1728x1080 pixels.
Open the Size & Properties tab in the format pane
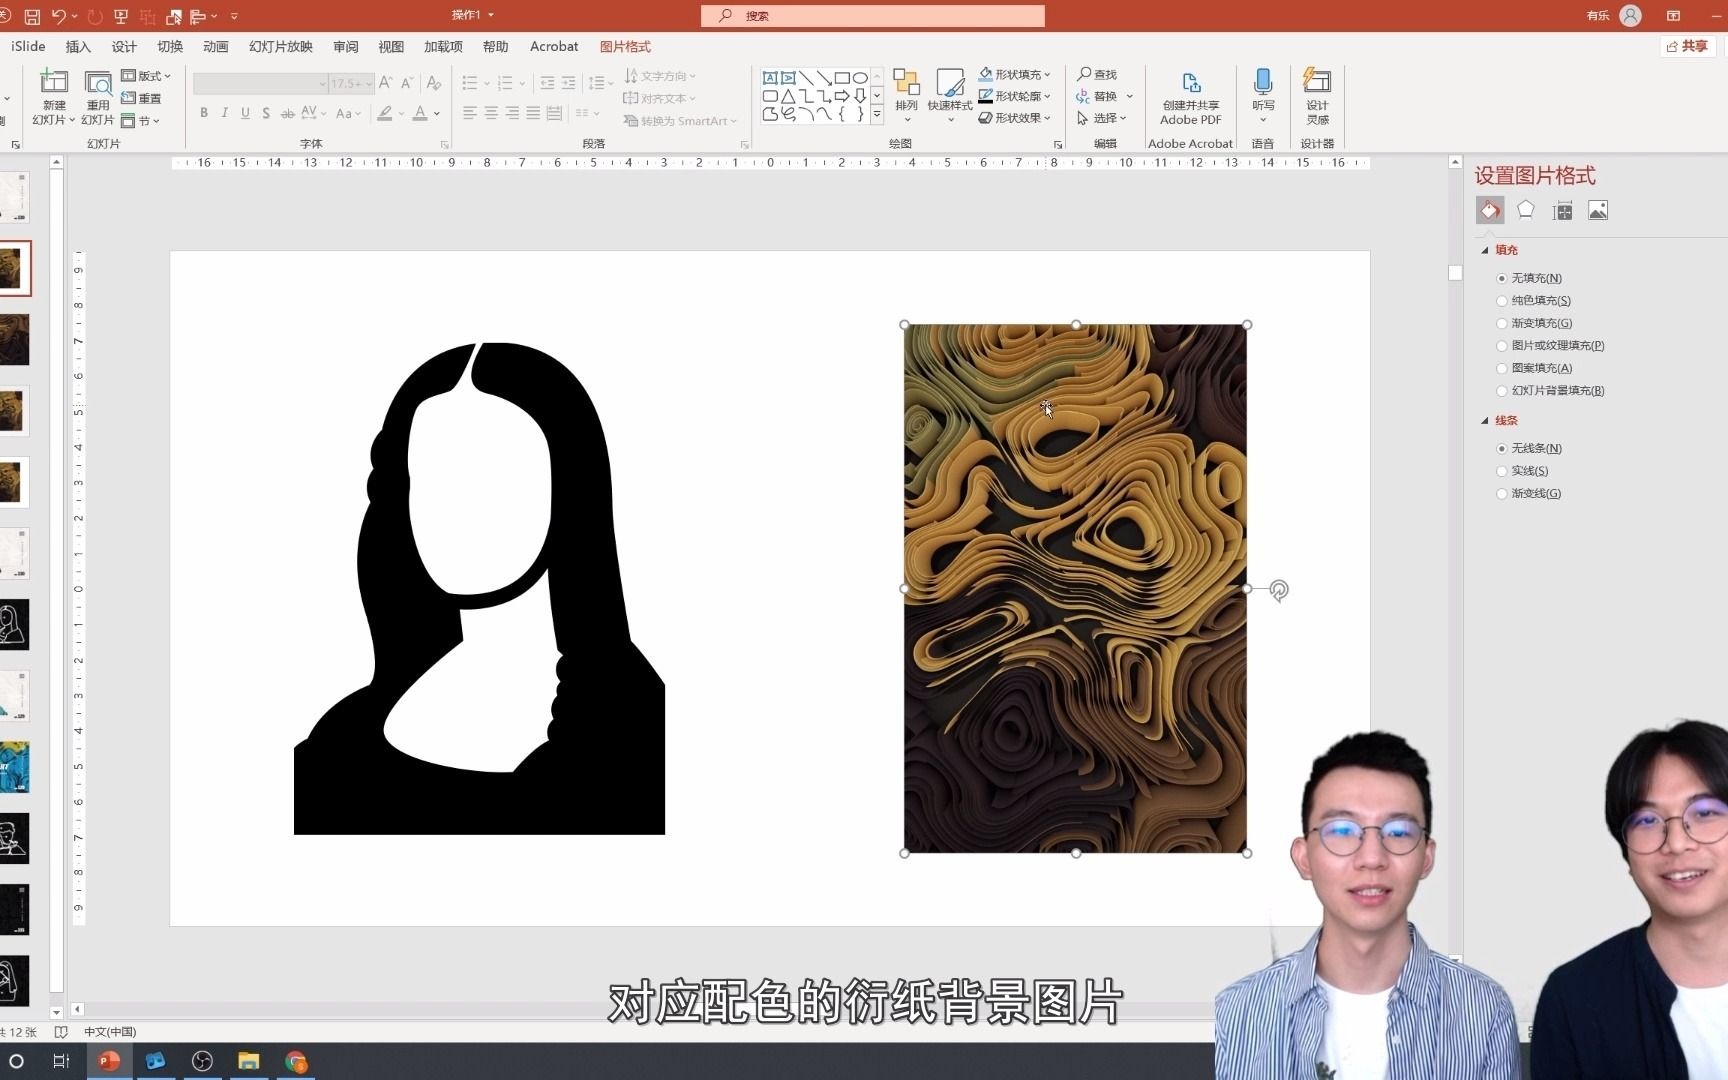click(1562, 210)
